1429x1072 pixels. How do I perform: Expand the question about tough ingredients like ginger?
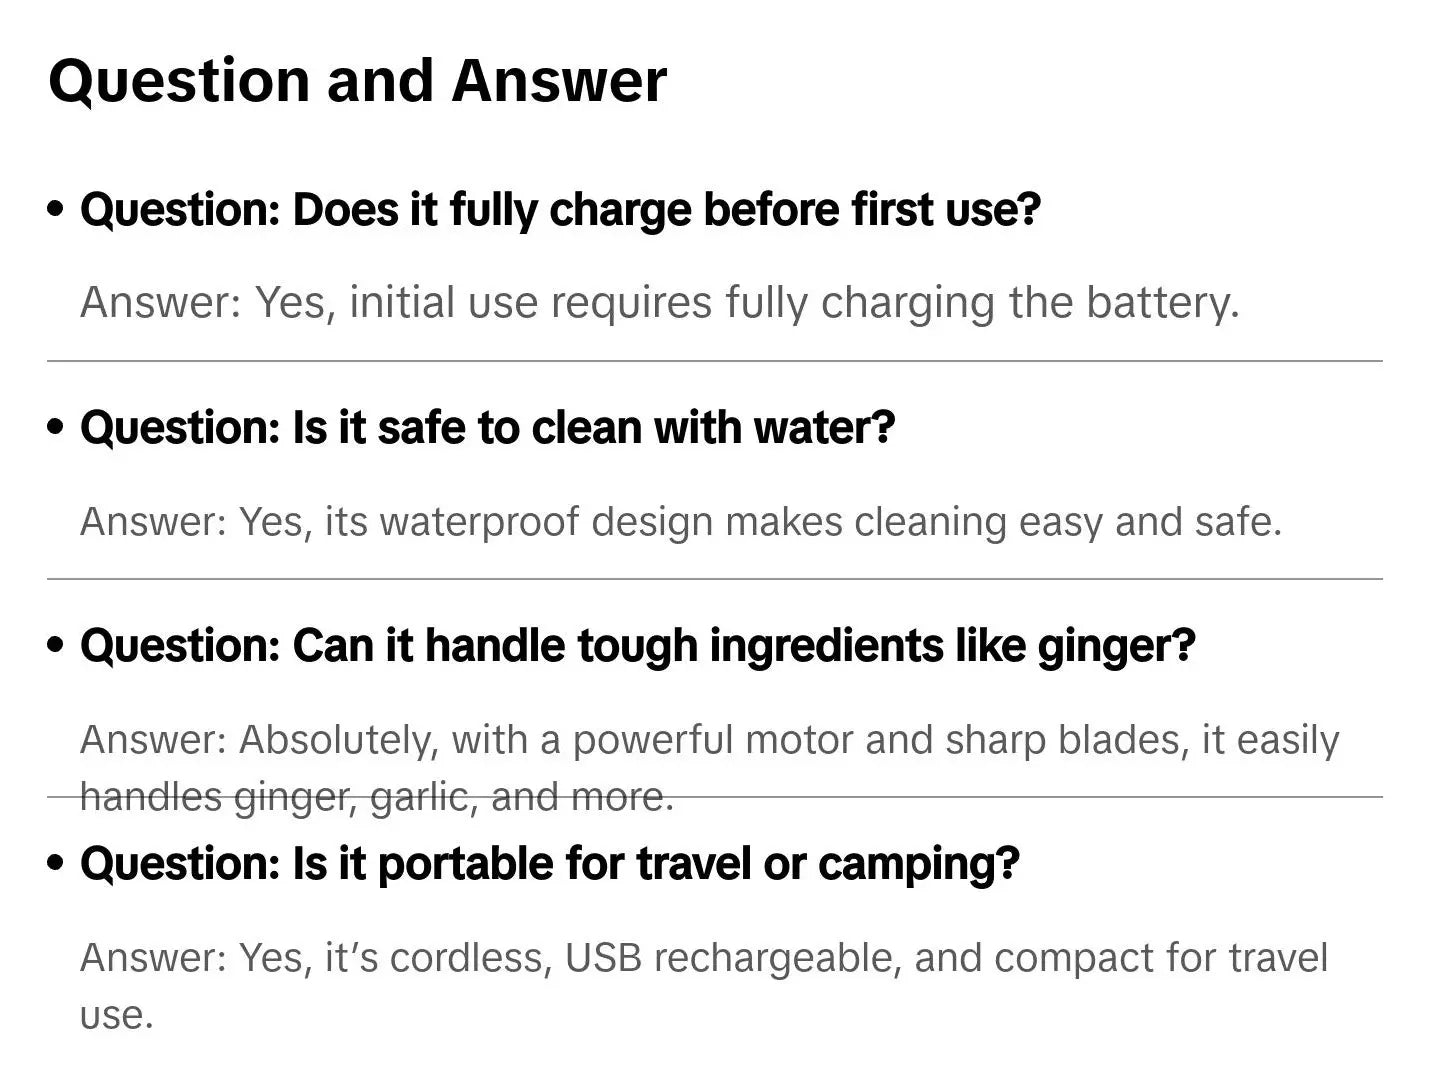click(x=638, y=646)
